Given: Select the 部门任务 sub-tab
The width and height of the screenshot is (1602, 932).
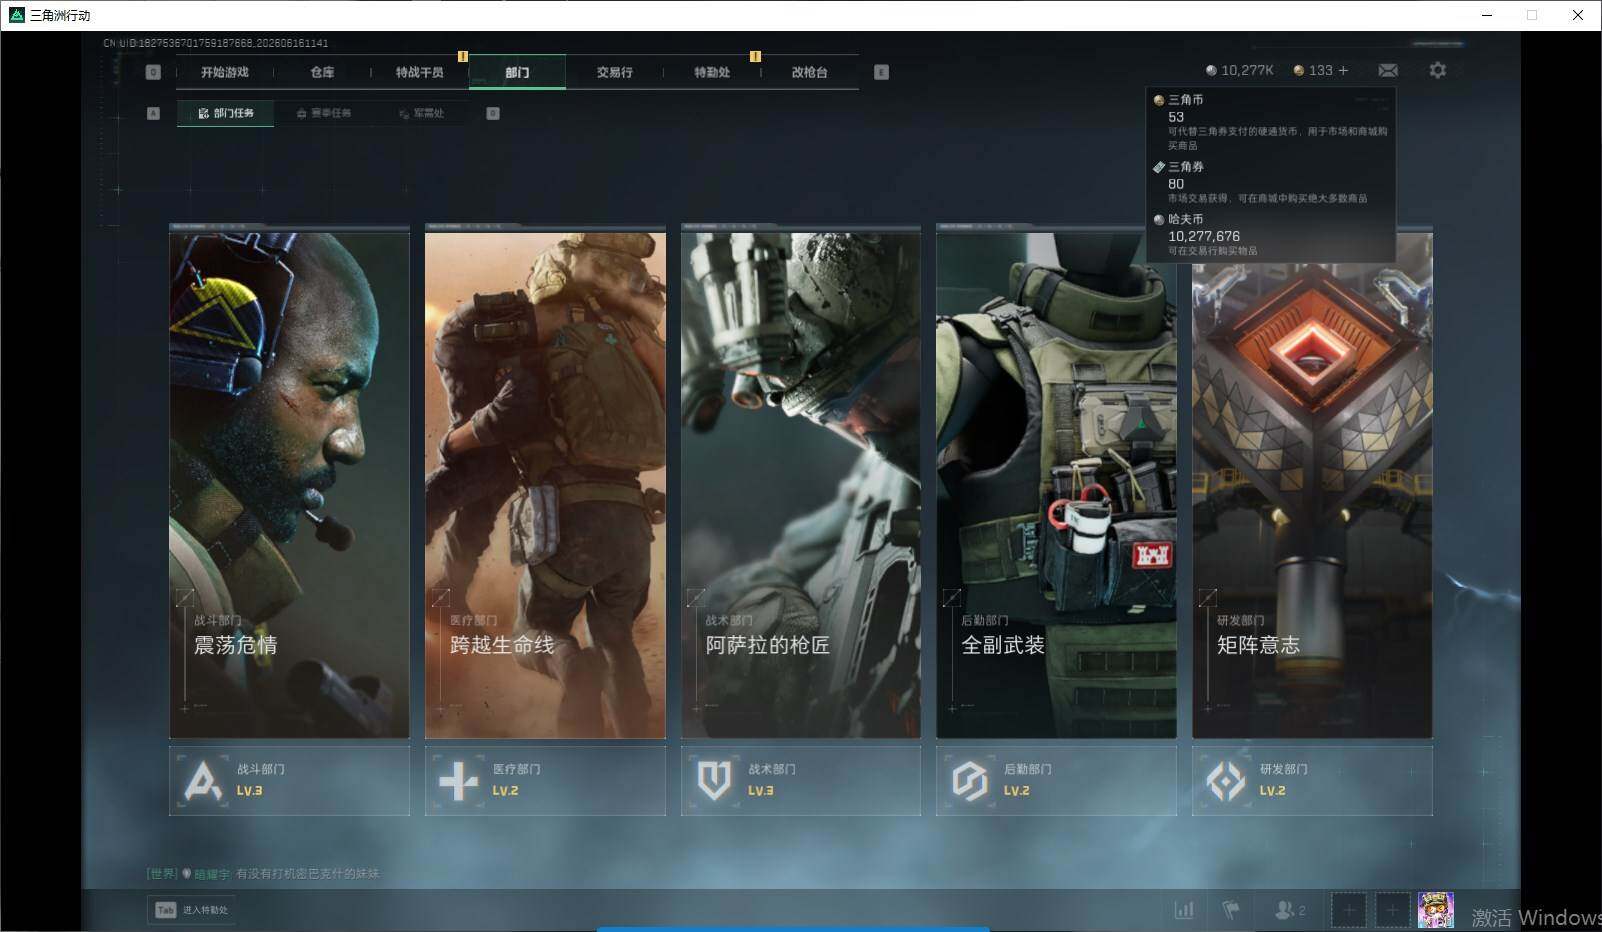Looking at the screenshot, I should pyautogui.click(x=226, y=113).
